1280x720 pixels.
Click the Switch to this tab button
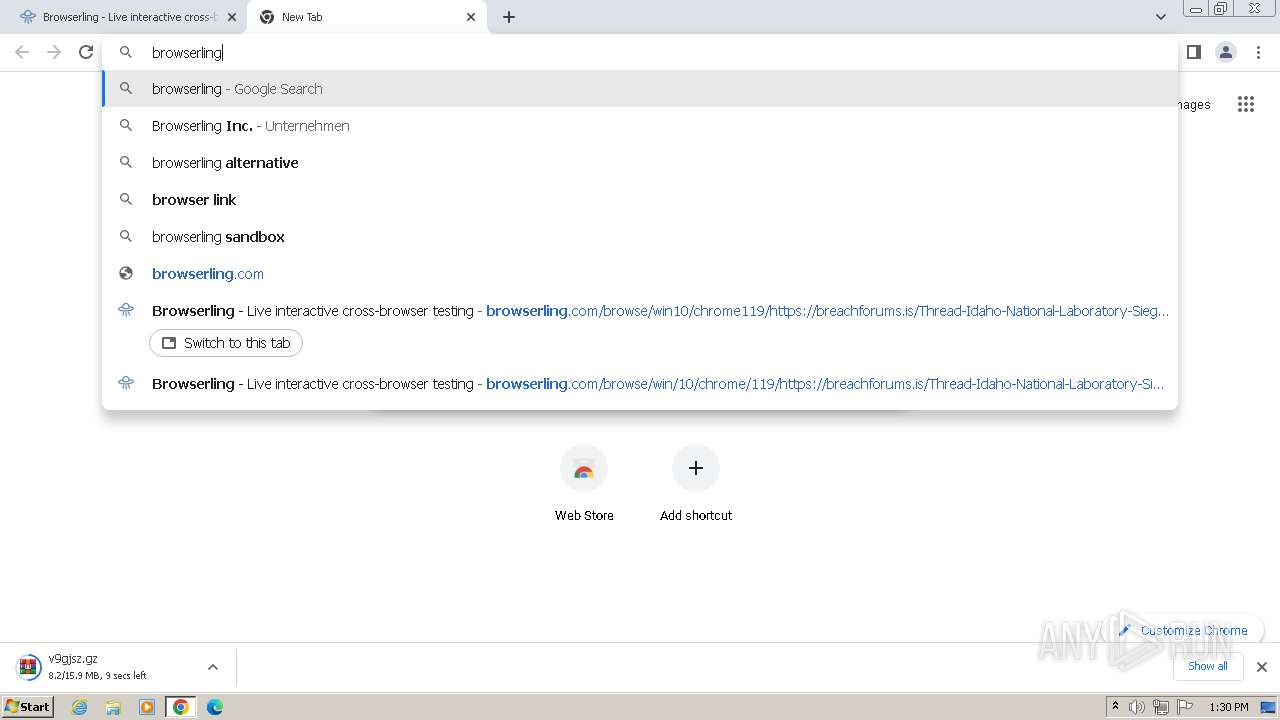tap(226, 343)
